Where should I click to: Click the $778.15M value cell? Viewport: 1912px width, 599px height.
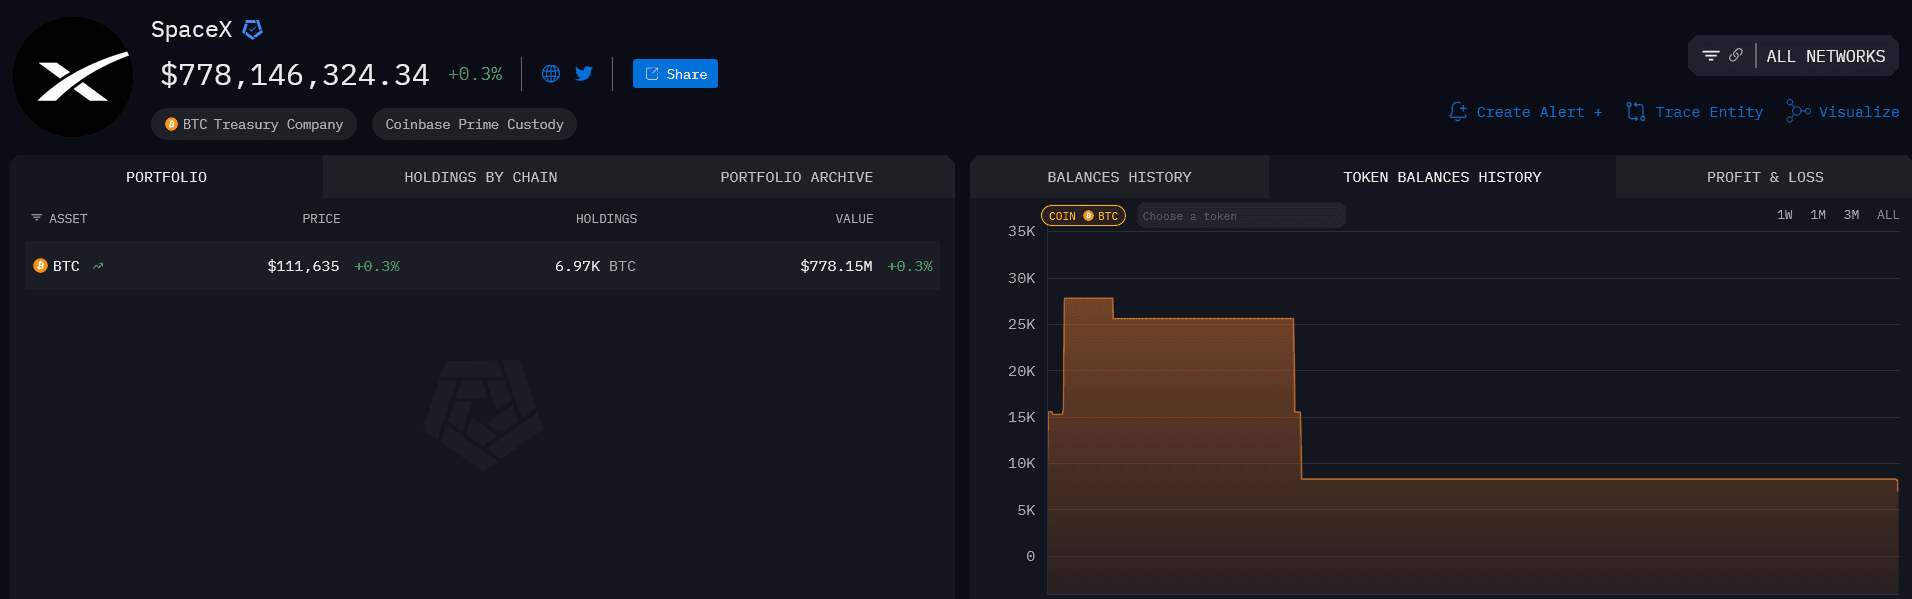836,266
